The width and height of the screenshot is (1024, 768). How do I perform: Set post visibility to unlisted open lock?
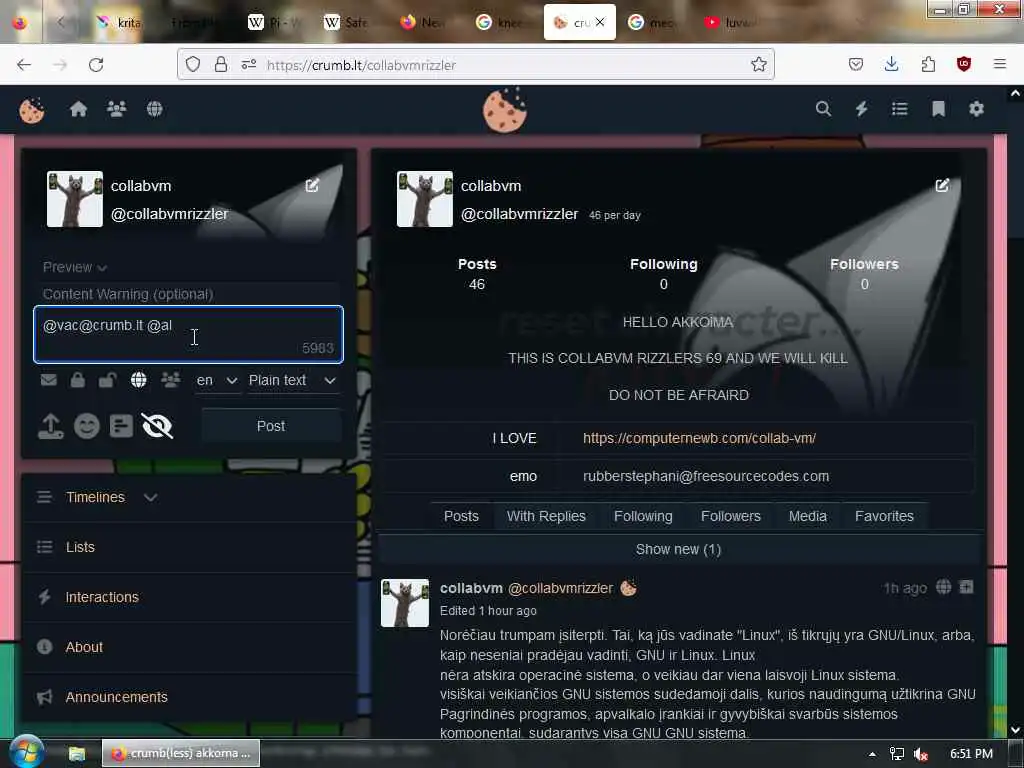pyautogui.click(x=107, y=379)
